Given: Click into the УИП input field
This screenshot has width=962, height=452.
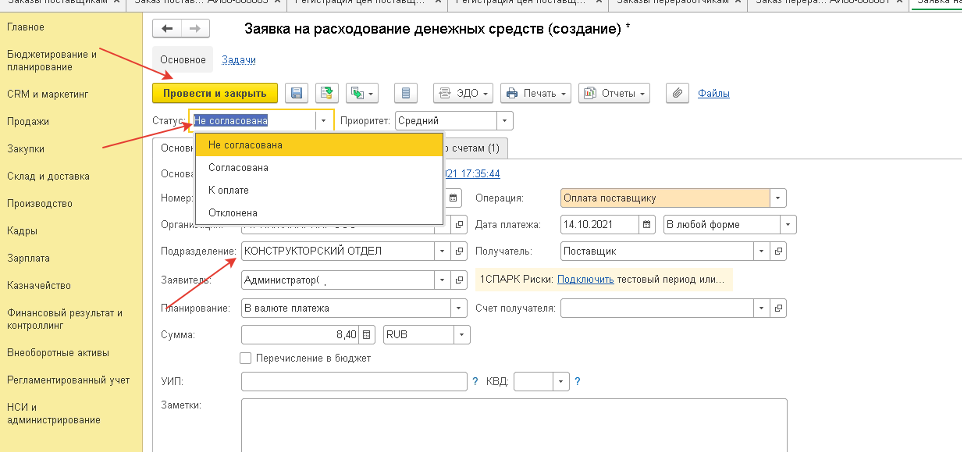Looking at the screenshot, I should click(x=355, y=381).
